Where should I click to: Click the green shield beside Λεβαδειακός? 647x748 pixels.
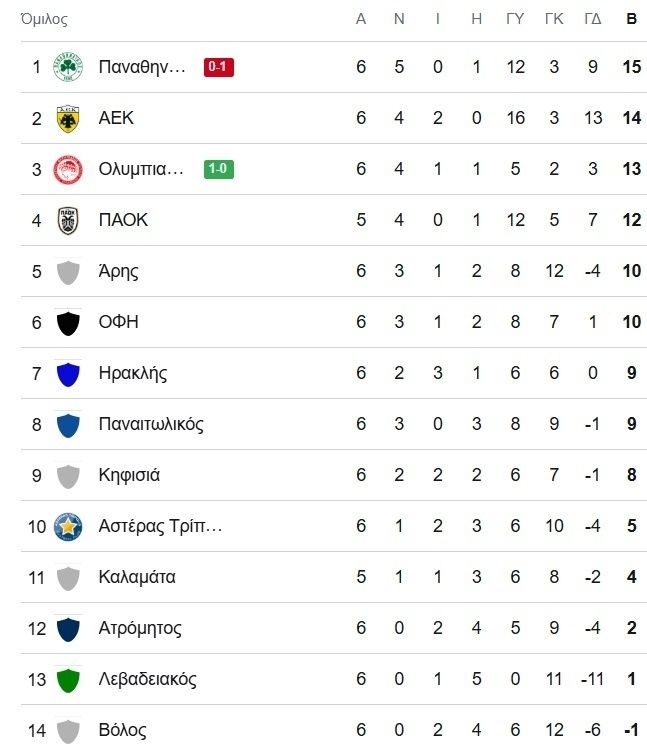pos(68,680)
